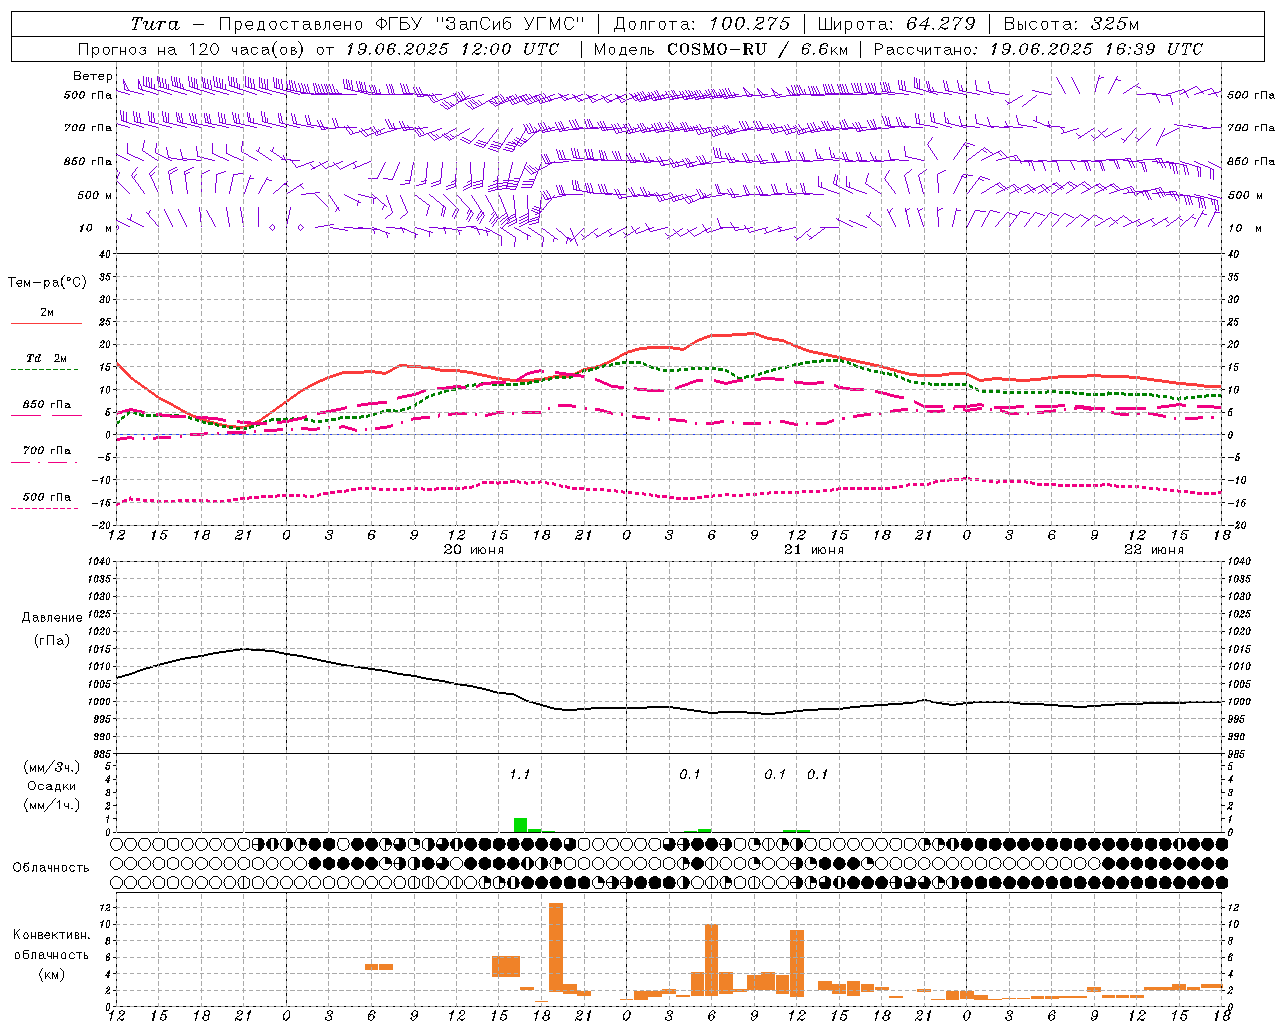Click the (мм/3ч.) units label
The width and height of the screenshot is (1280, 1024).
click(52, 767)
